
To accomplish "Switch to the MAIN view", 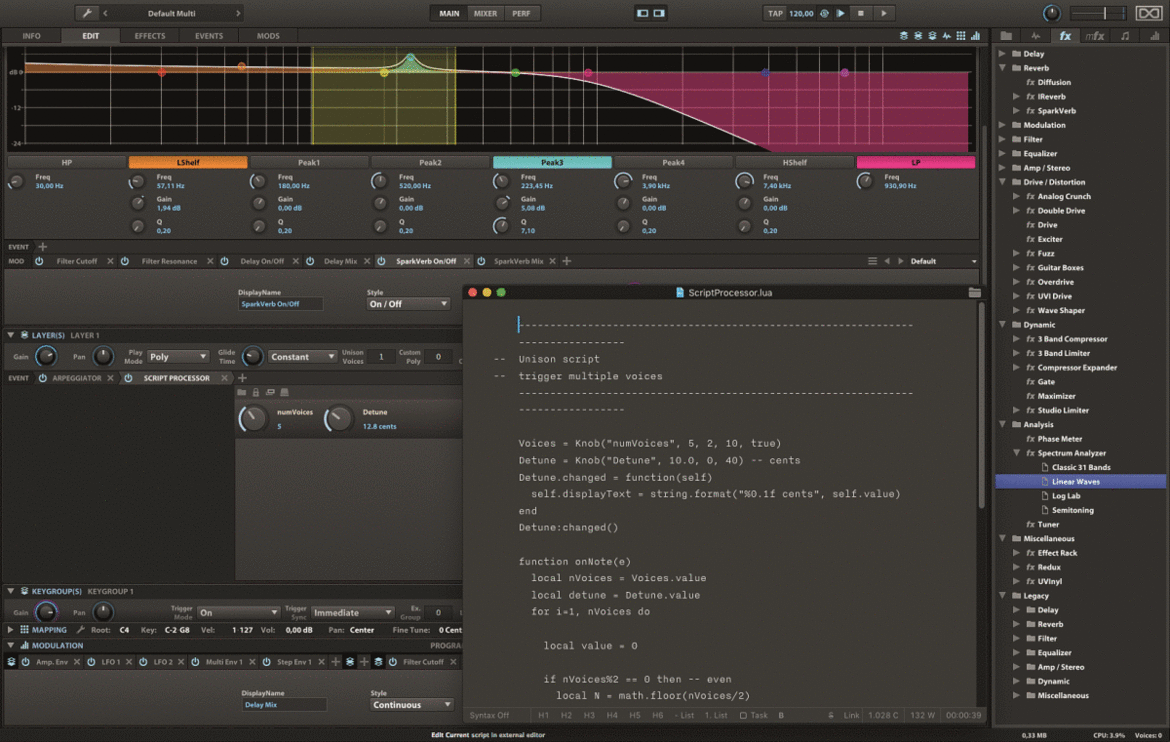I will point(449,13).
